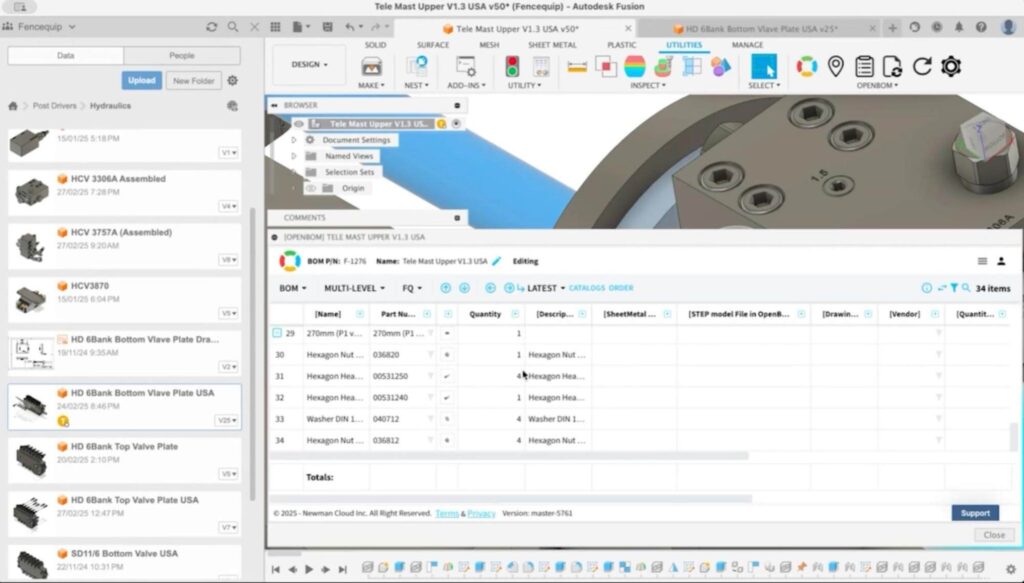Open the BOM hamburger menu
Image resolution: width=1024 pixels, height=583 pixels.
[982, 261]
